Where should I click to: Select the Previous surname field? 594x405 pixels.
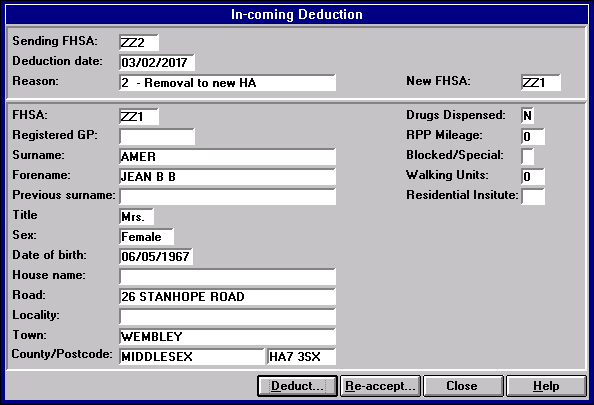[227, 197]
